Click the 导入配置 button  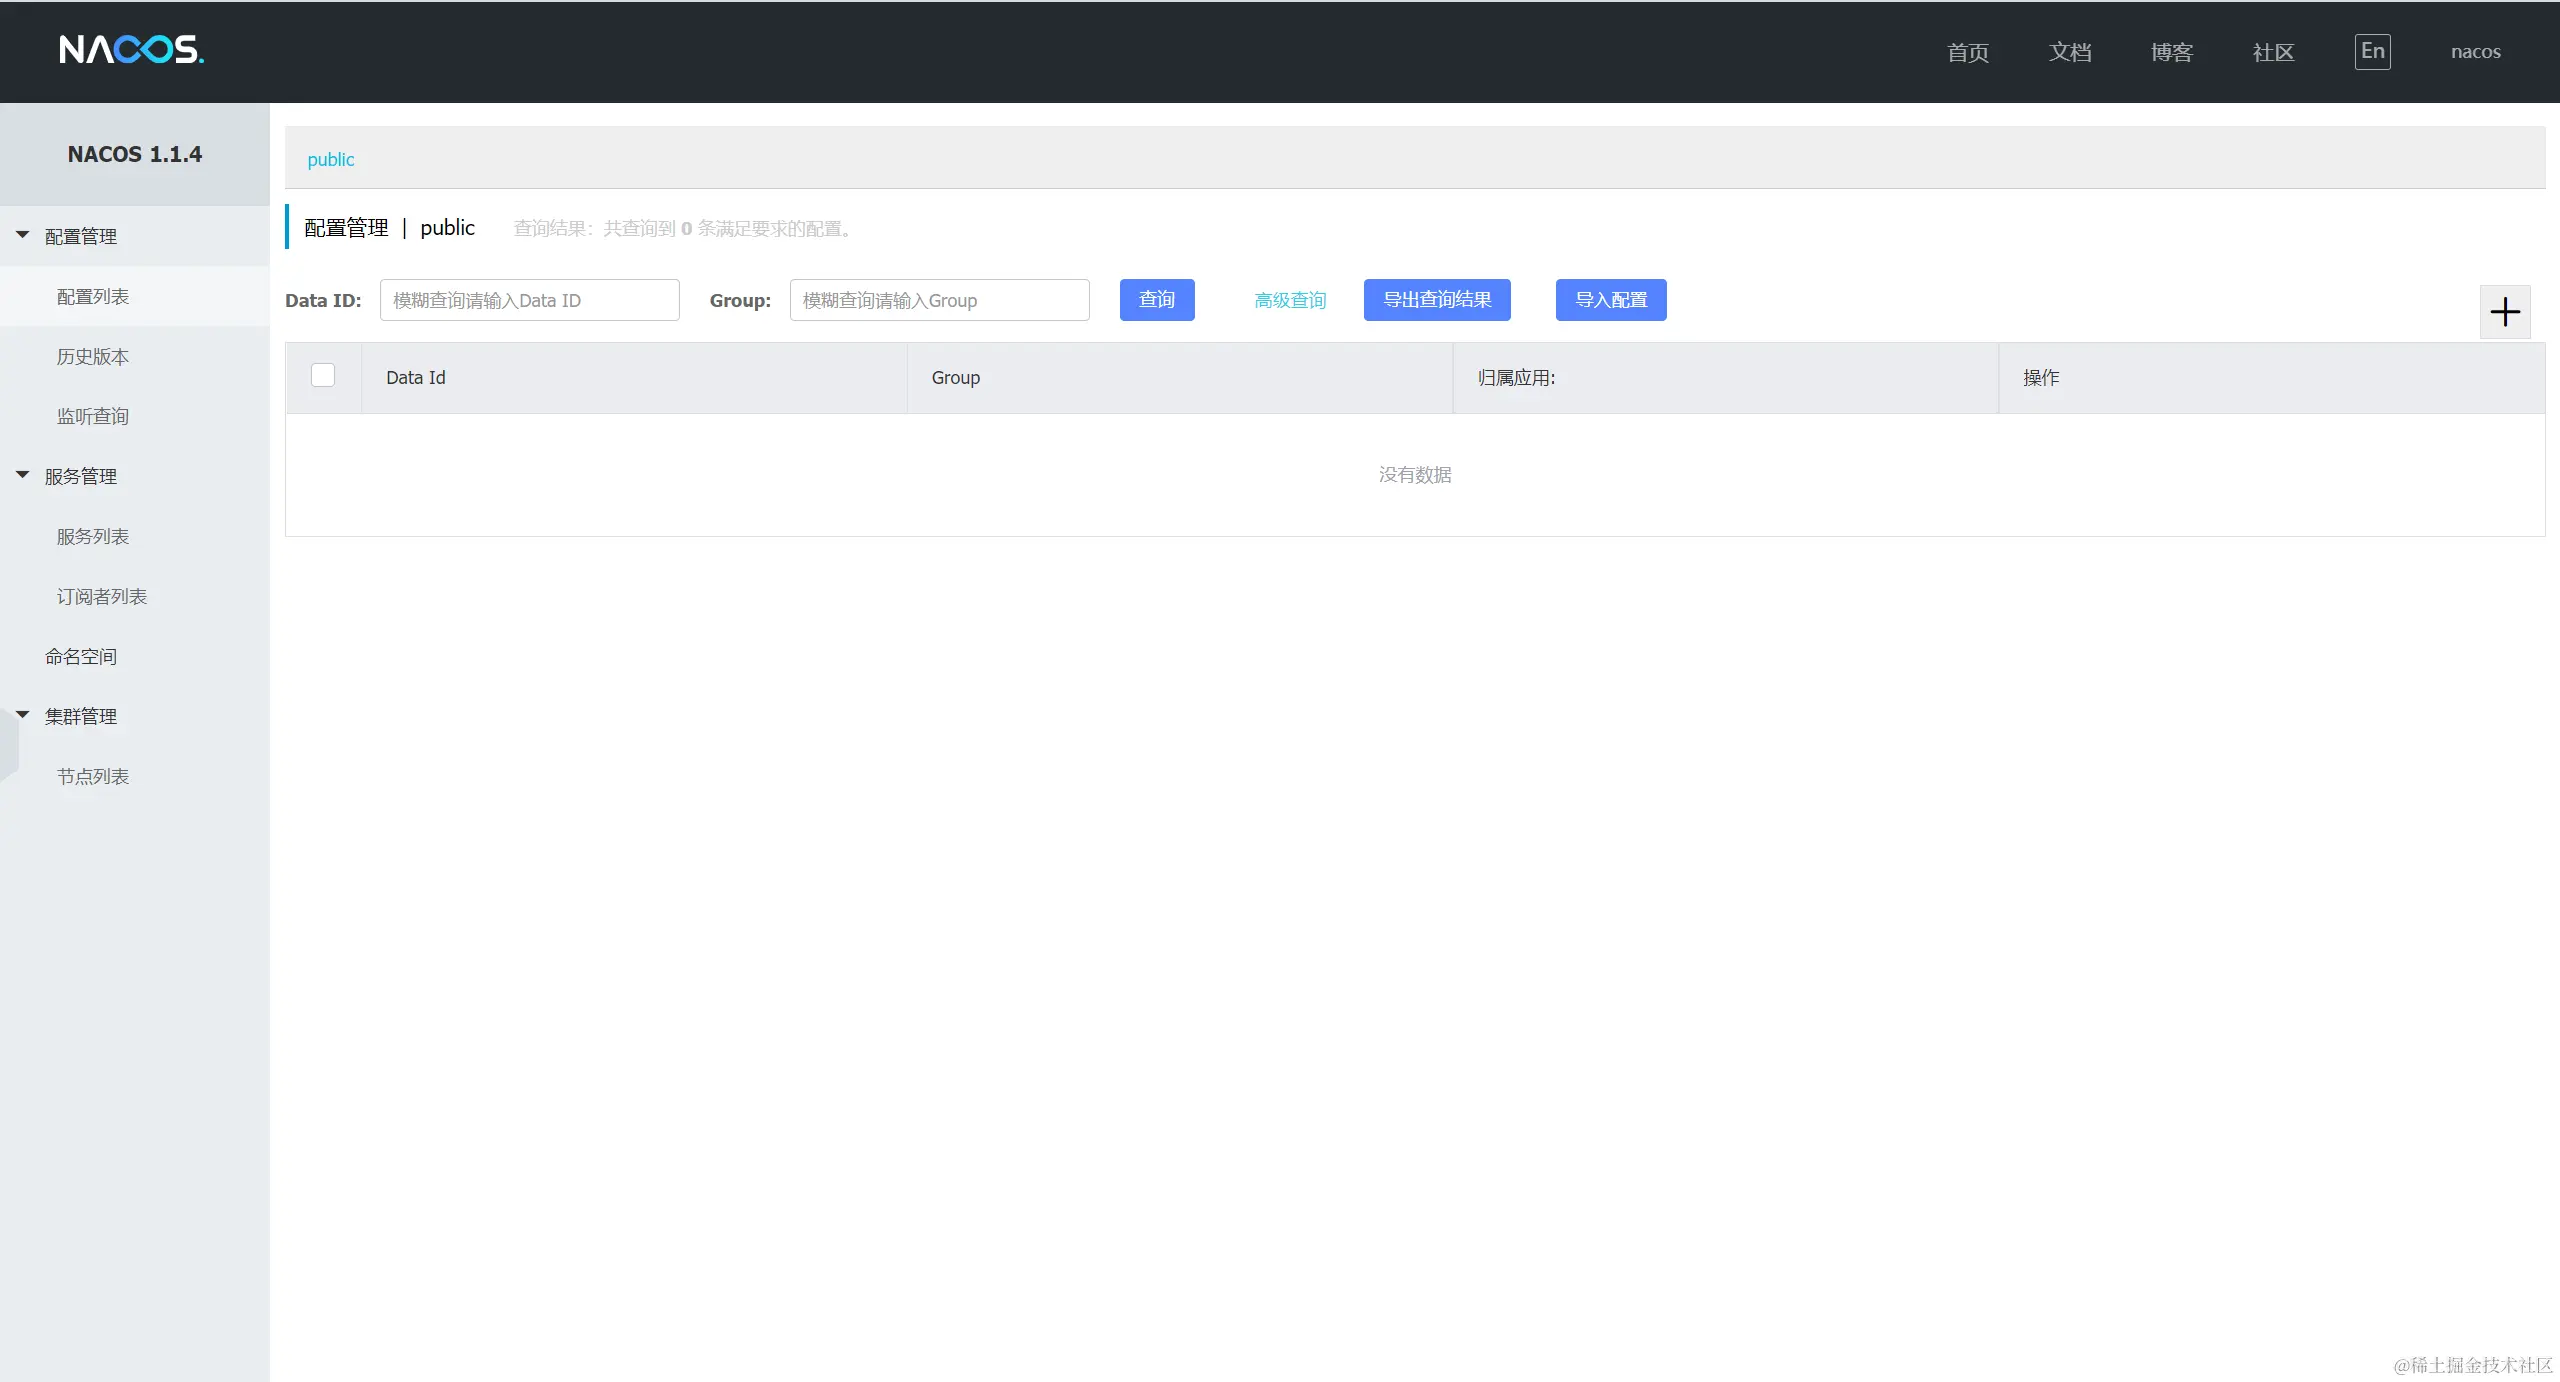coord(1610,300)
